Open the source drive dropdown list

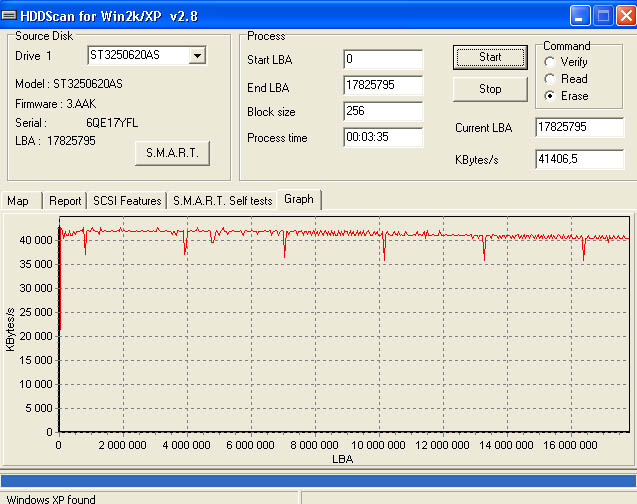197,55
